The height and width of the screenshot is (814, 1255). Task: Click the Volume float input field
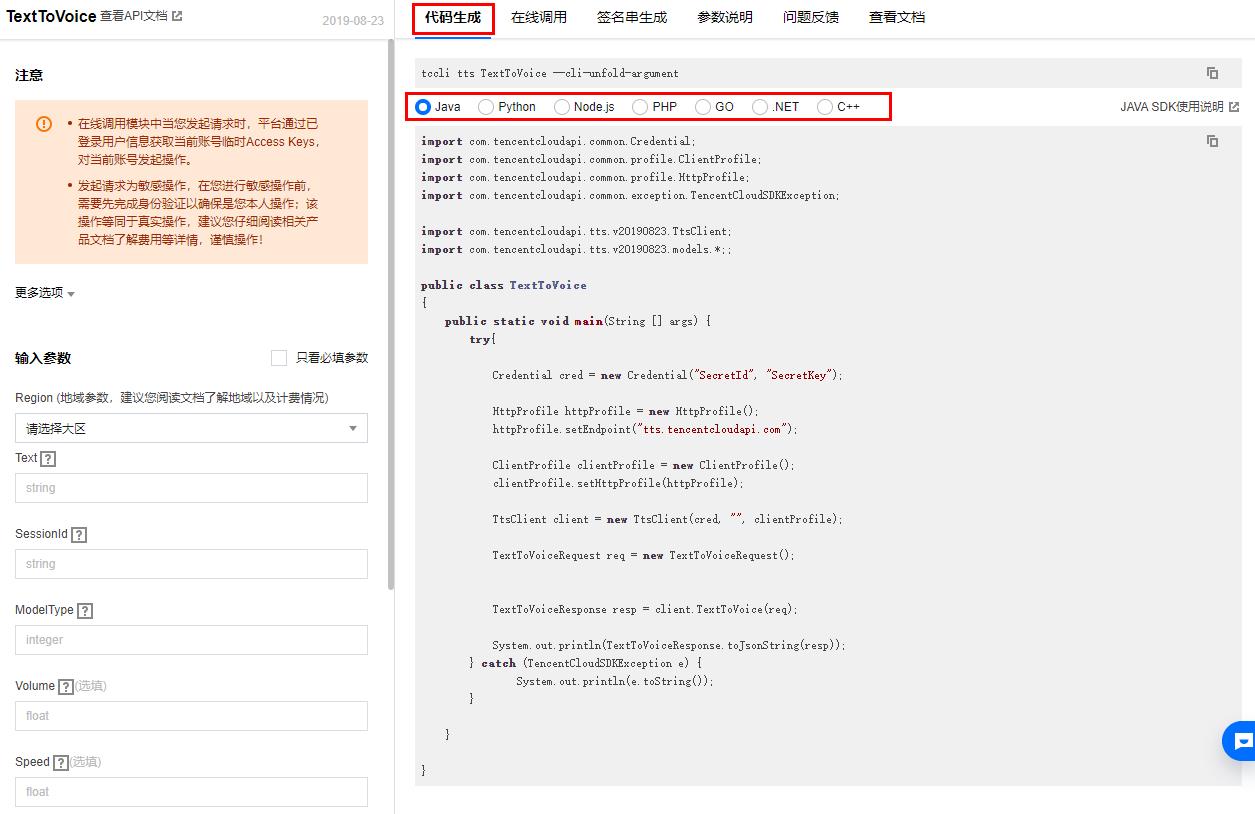point(191,716)
